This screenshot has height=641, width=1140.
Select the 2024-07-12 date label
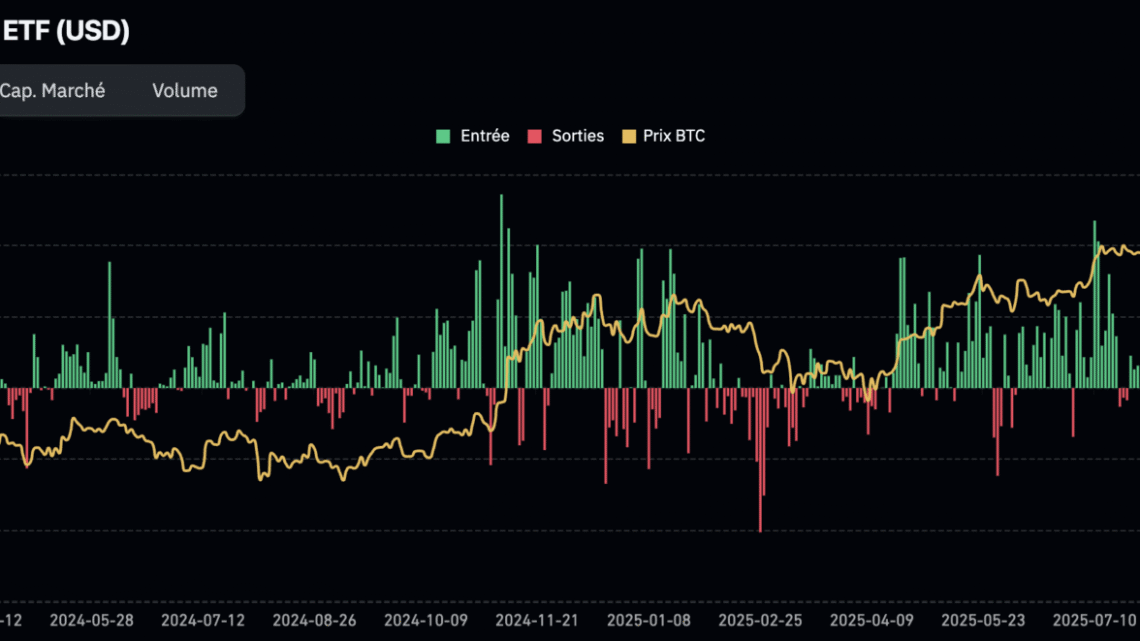coord(203,620)
